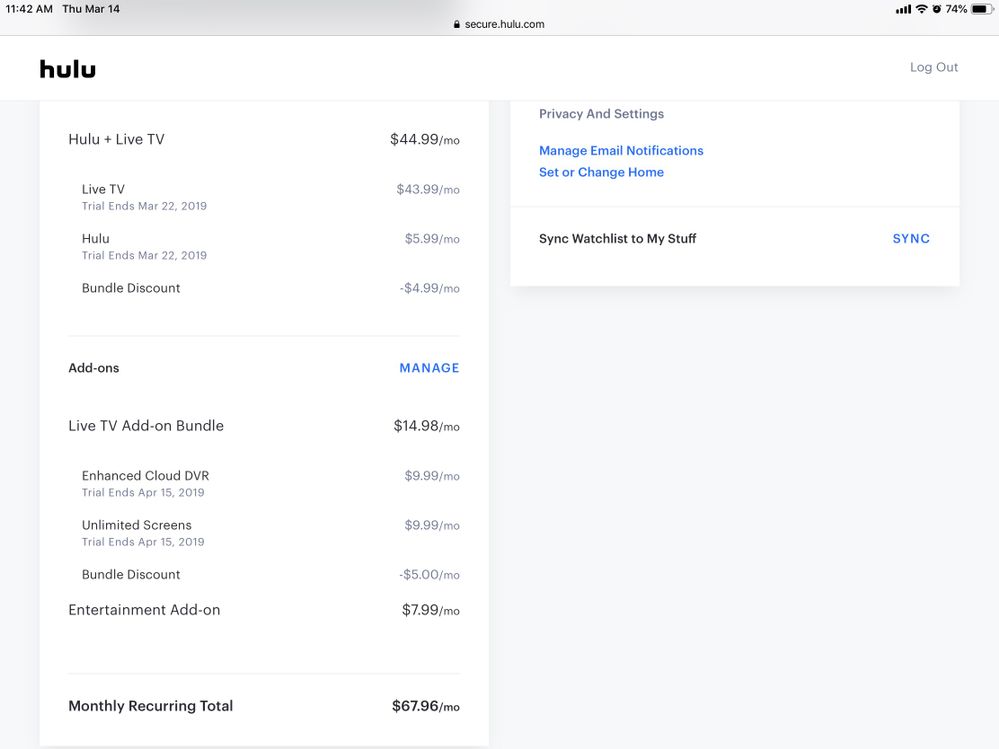Tap the Thu Mar 14 date

point(91,9)
